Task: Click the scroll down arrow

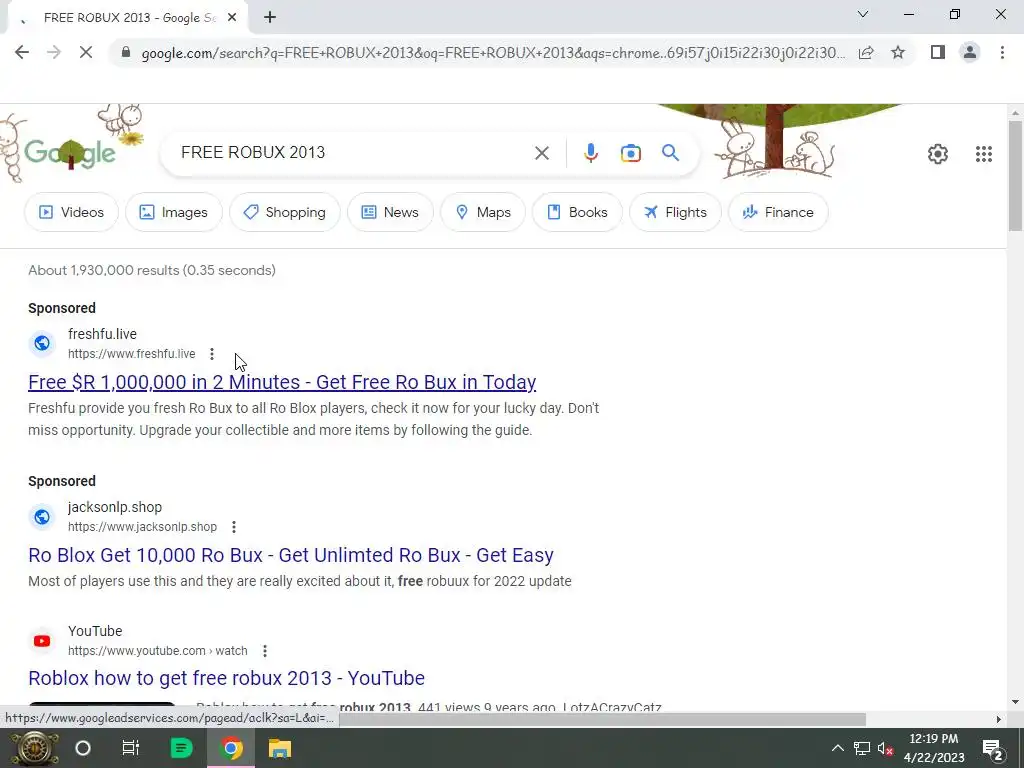Action: pyautogui.click(x=1016, y=703)
